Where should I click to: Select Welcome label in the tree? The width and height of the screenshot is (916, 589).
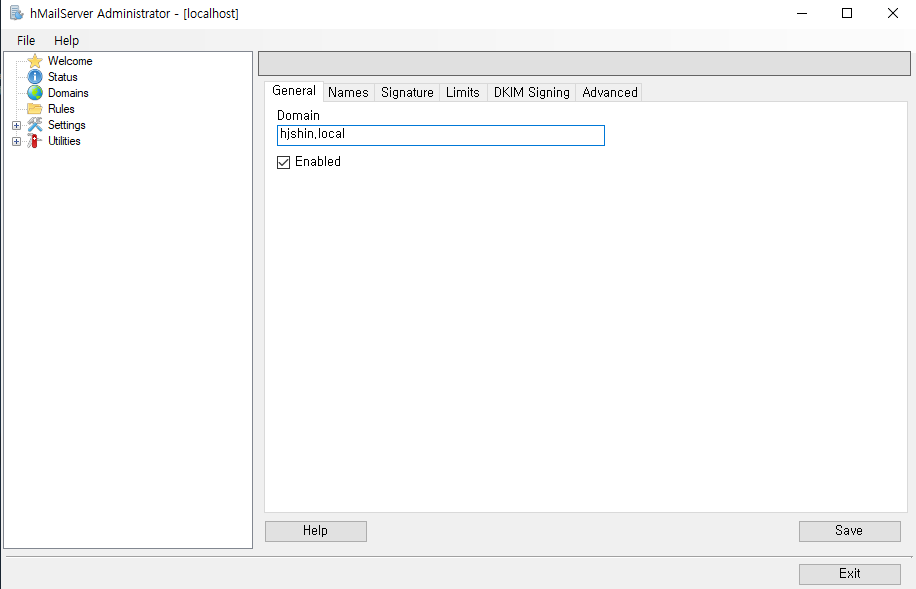(70, 61)
